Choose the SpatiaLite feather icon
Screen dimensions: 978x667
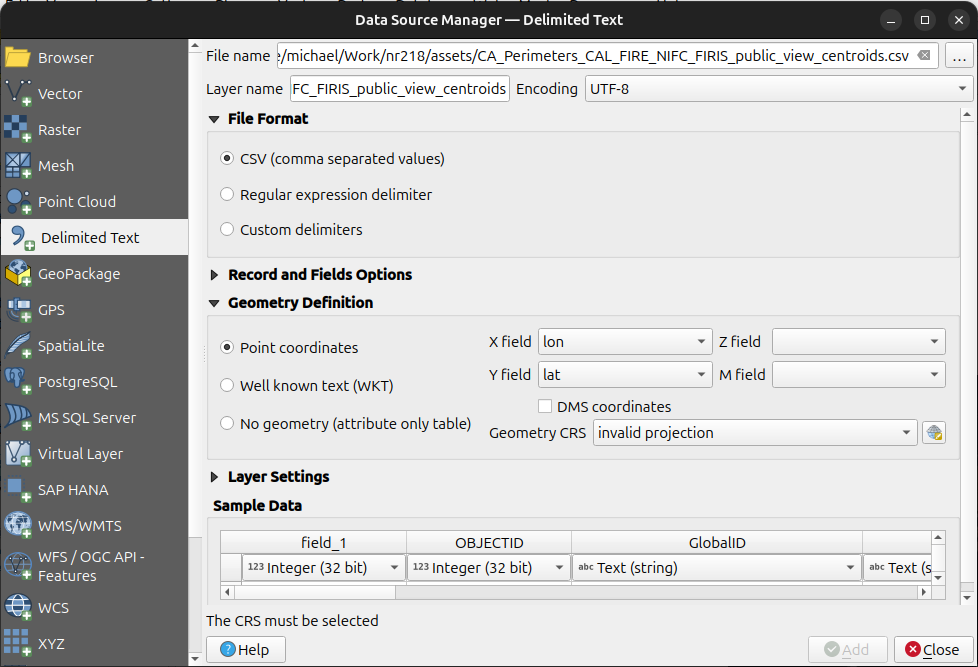[x=18, y=346]
